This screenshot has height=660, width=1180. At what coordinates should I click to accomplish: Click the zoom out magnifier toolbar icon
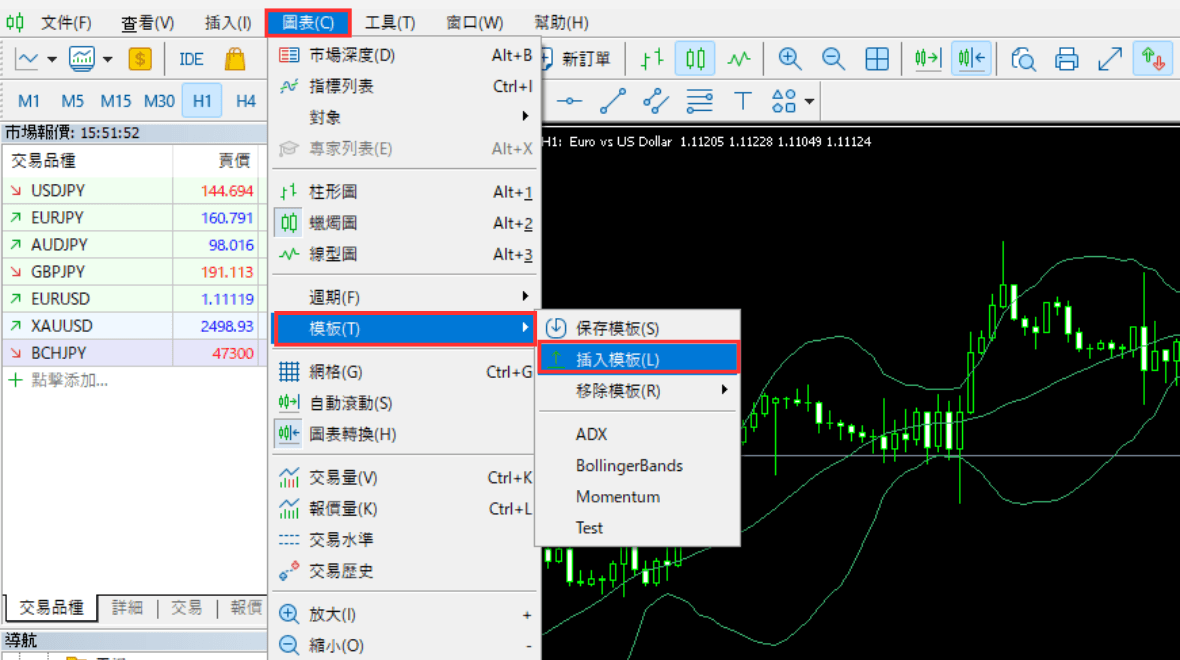[833, 59]
